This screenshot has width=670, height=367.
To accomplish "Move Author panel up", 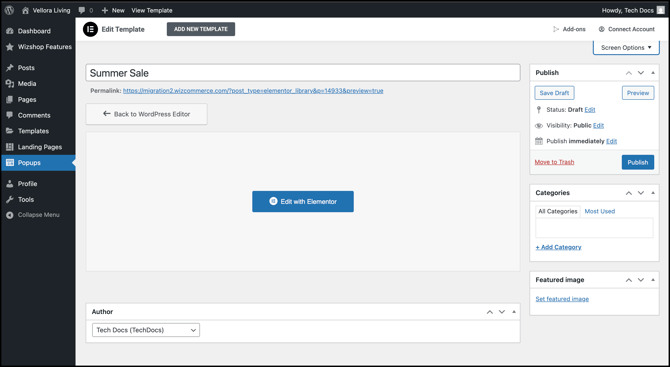I will [490, 312].
